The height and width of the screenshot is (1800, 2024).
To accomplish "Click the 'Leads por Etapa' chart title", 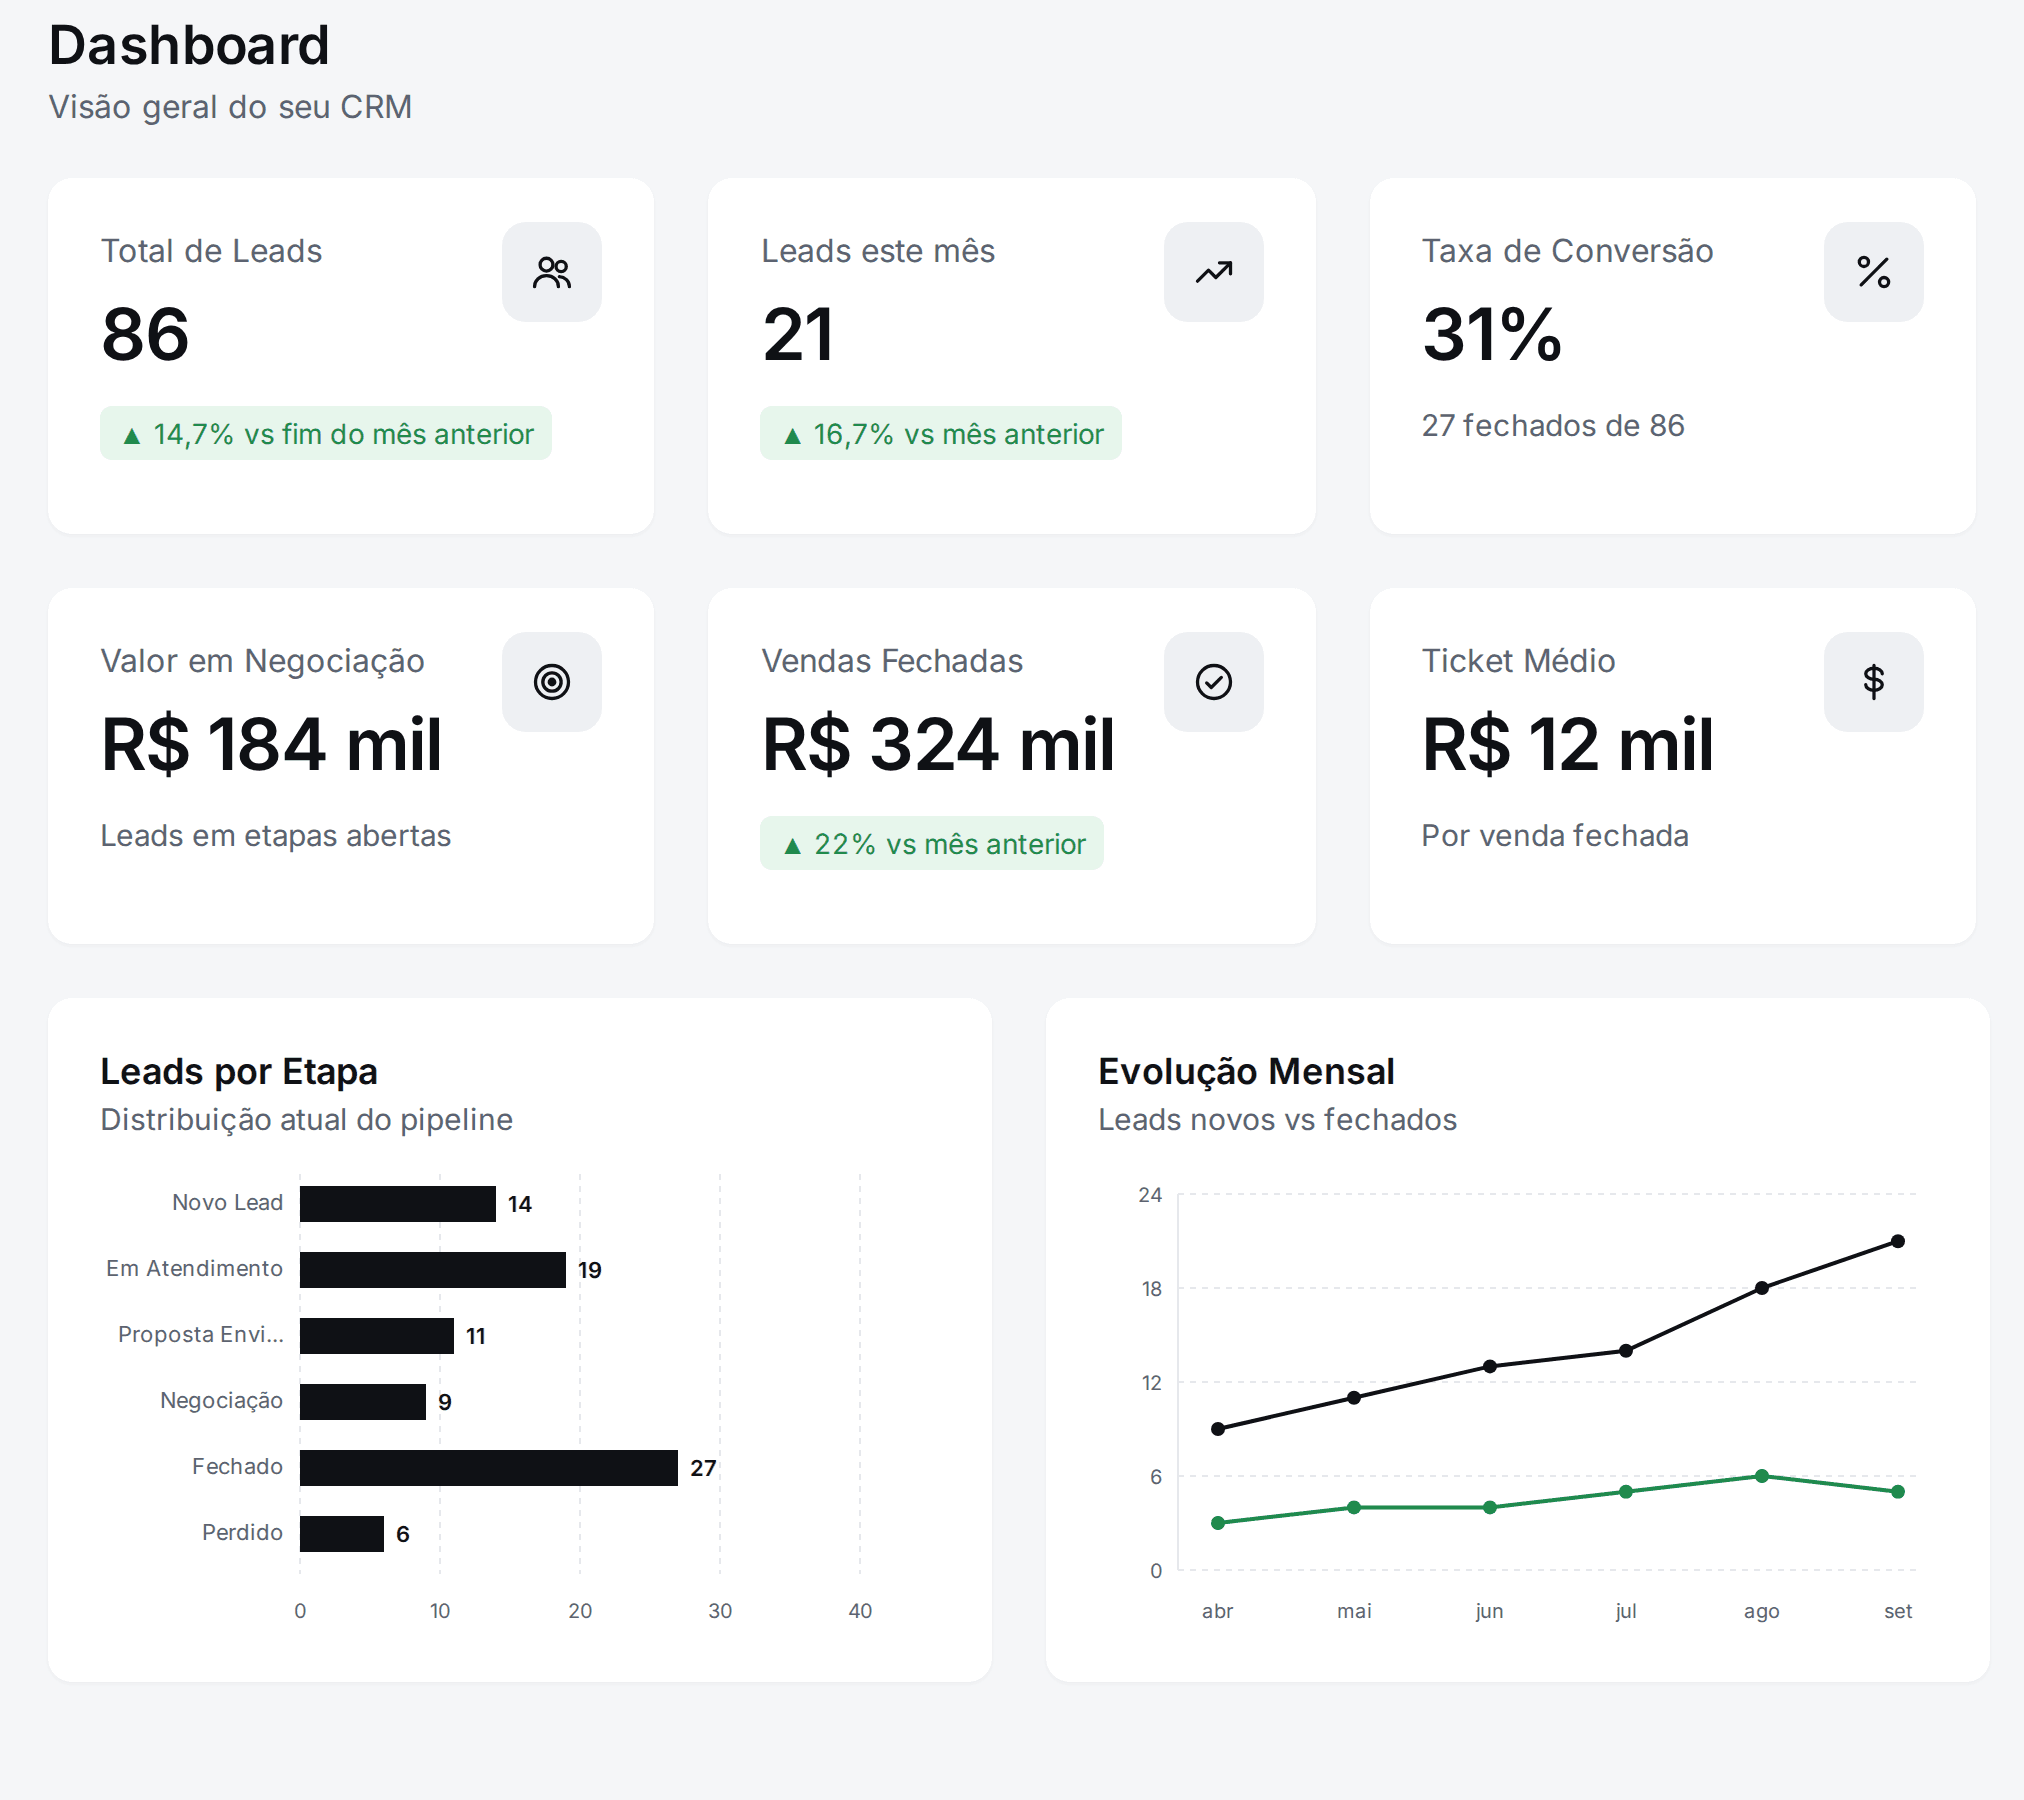I will click(239, 1071).
